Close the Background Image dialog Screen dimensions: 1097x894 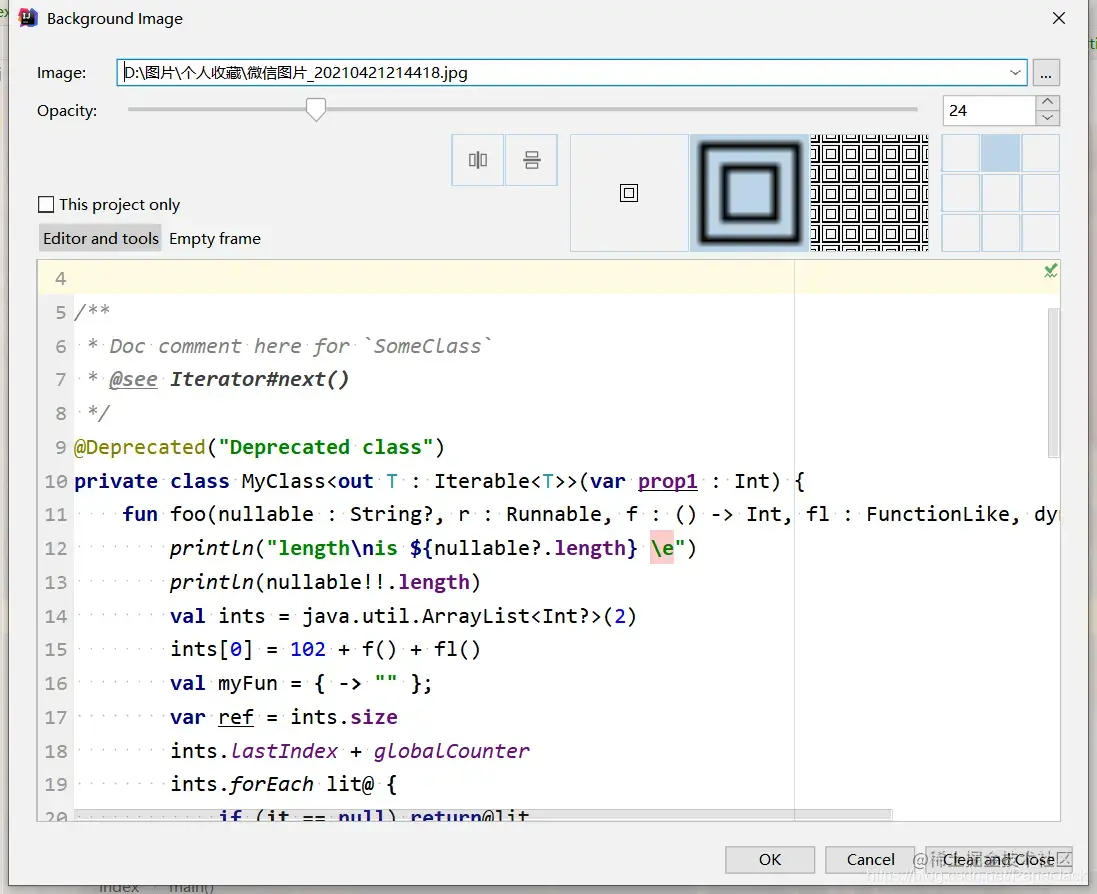coord(1059,18)
